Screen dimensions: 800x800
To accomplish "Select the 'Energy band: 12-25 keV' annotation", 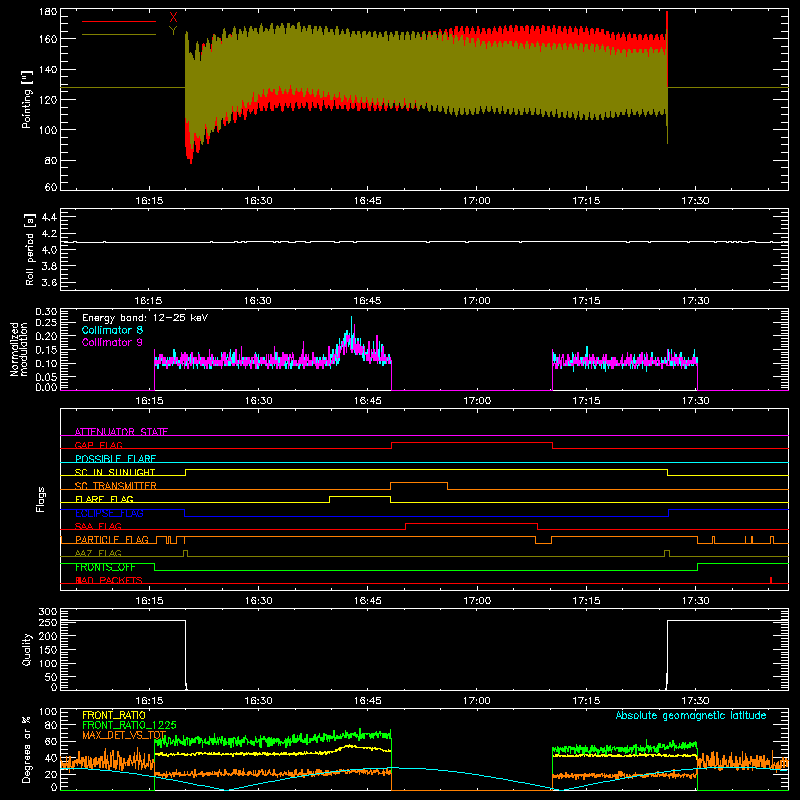I will click(x=145, y=318).
